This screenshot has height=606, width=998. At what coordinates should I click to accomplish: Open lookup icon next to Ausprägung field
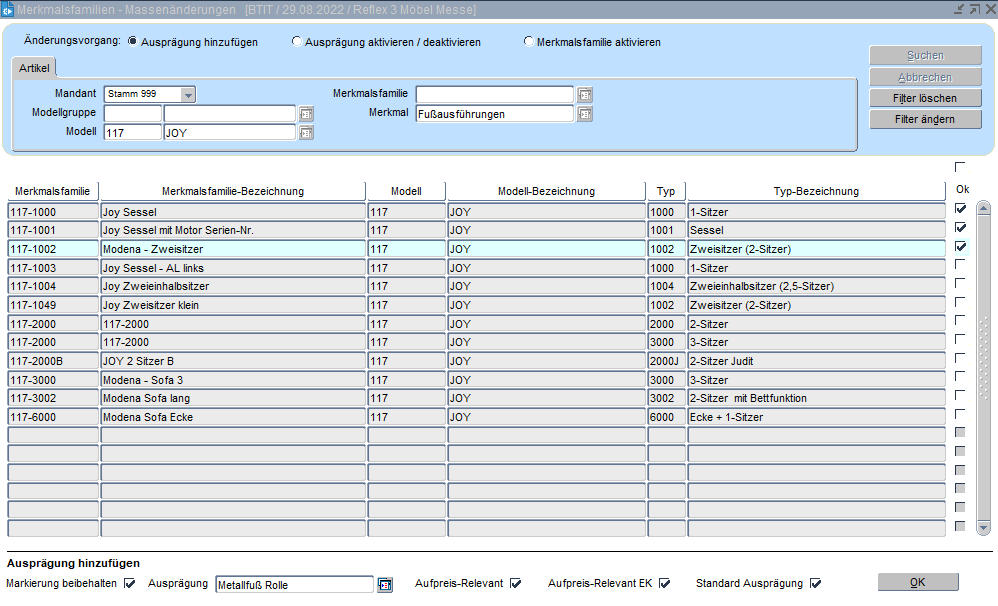click(385, 585)
